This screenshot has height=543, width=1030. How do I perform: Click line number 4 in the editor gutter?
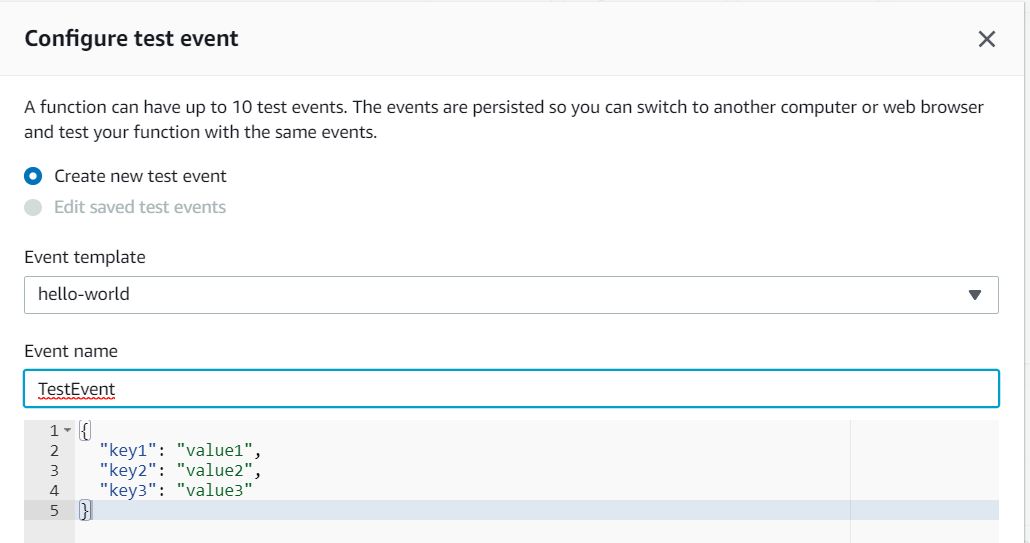[x=54, y=490]
